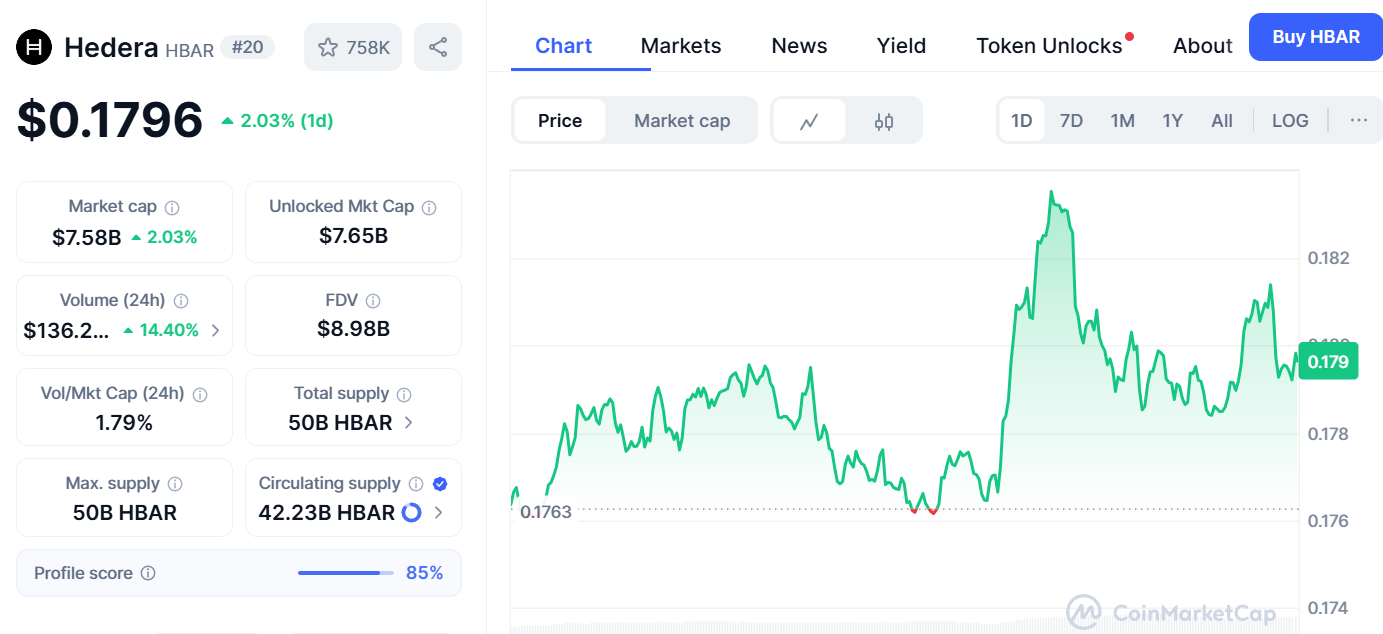Click the circulating supply progress ring
Image resolution: width=1383 pixels, height=634 pixels.
[411, 513]
